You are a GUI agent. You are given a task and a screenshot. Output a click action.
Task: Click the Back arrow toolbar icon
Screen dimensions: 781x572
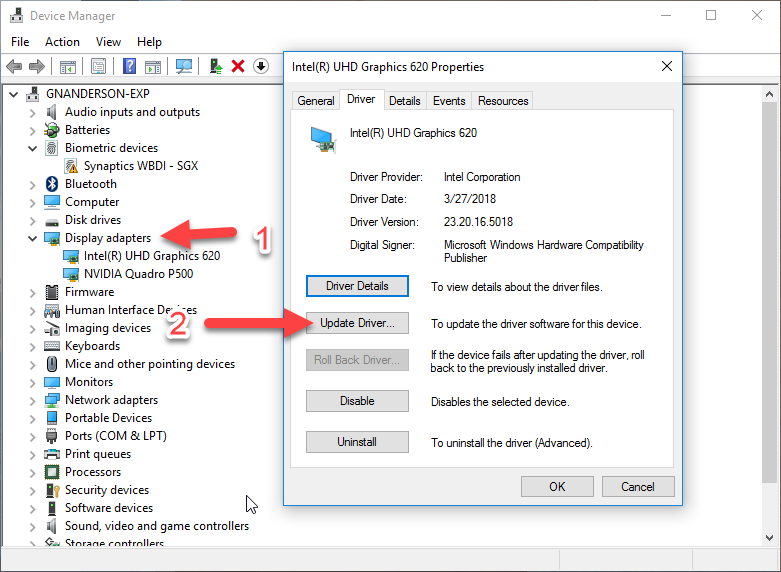[x=14, y=66]
